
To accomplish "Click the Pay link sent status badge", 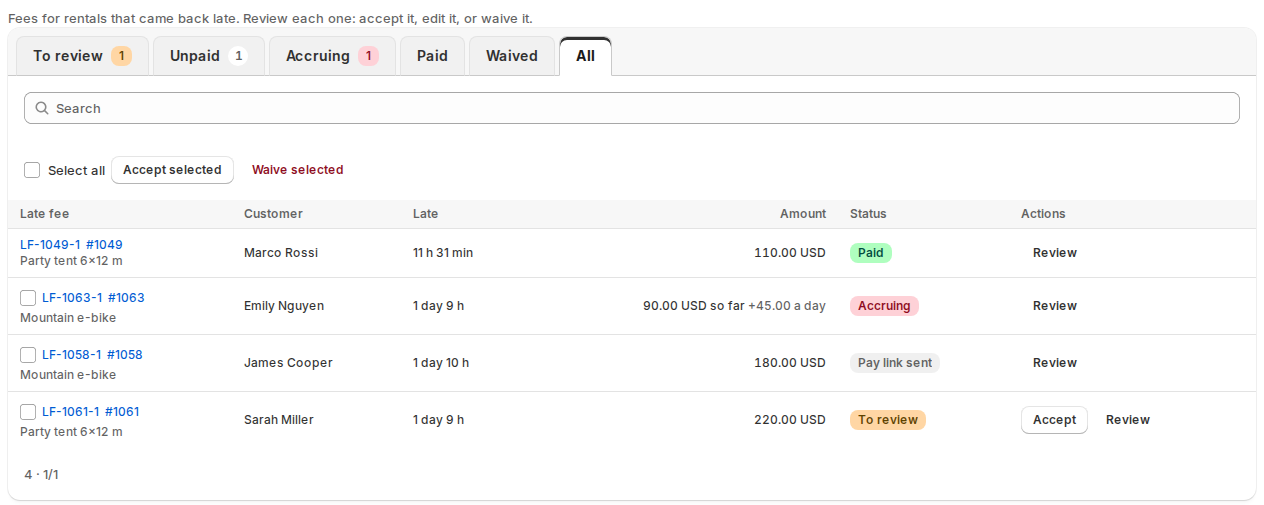I will pyautogui.click(x=895, y=363).
